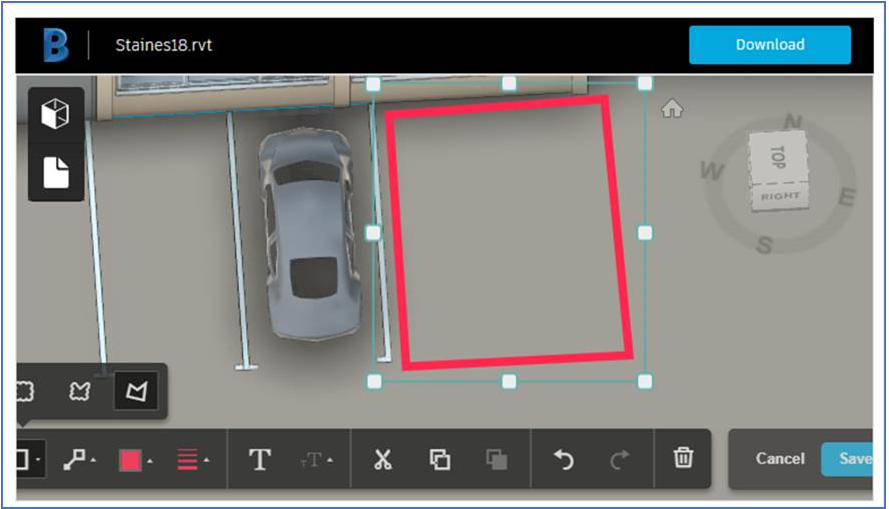Image resolution: width=889 pixels, height=509 pixels.
Task: Select the partially hidden cloud shape tool
Action: (x=24, y=391)
